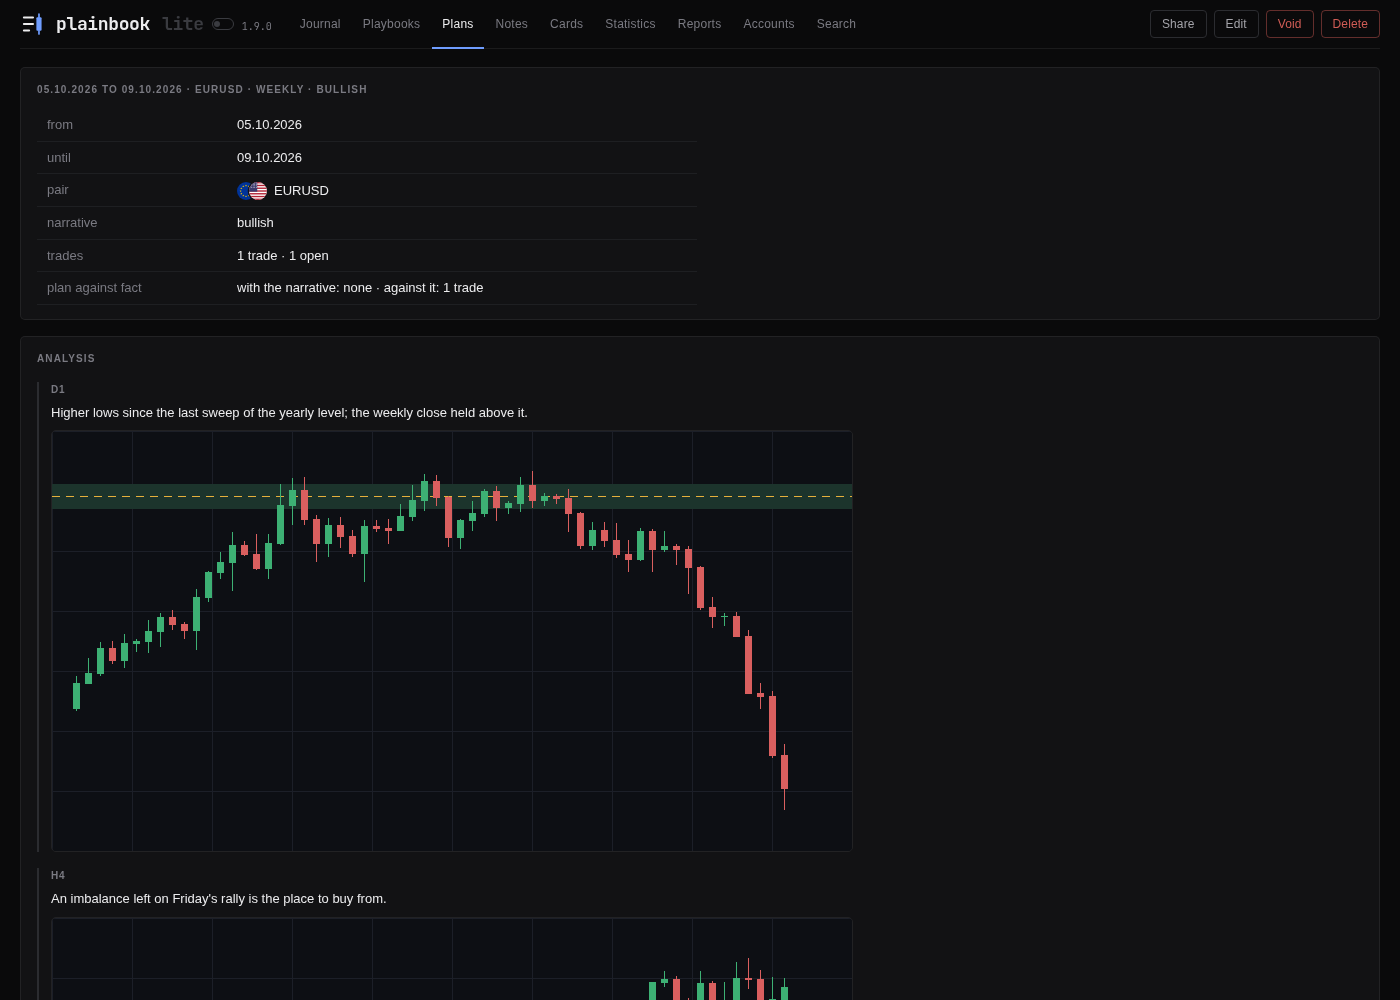Click the plainbook app name

coord(103,24)
